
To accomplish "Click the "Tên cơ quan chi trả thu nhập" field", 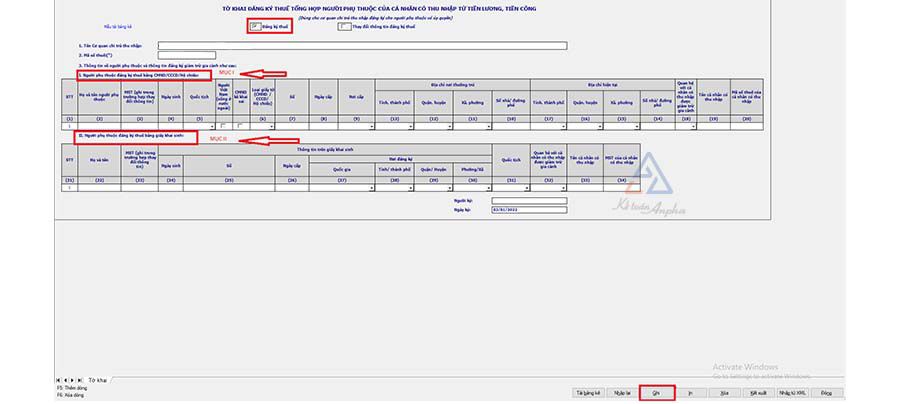I will (362, 46).
